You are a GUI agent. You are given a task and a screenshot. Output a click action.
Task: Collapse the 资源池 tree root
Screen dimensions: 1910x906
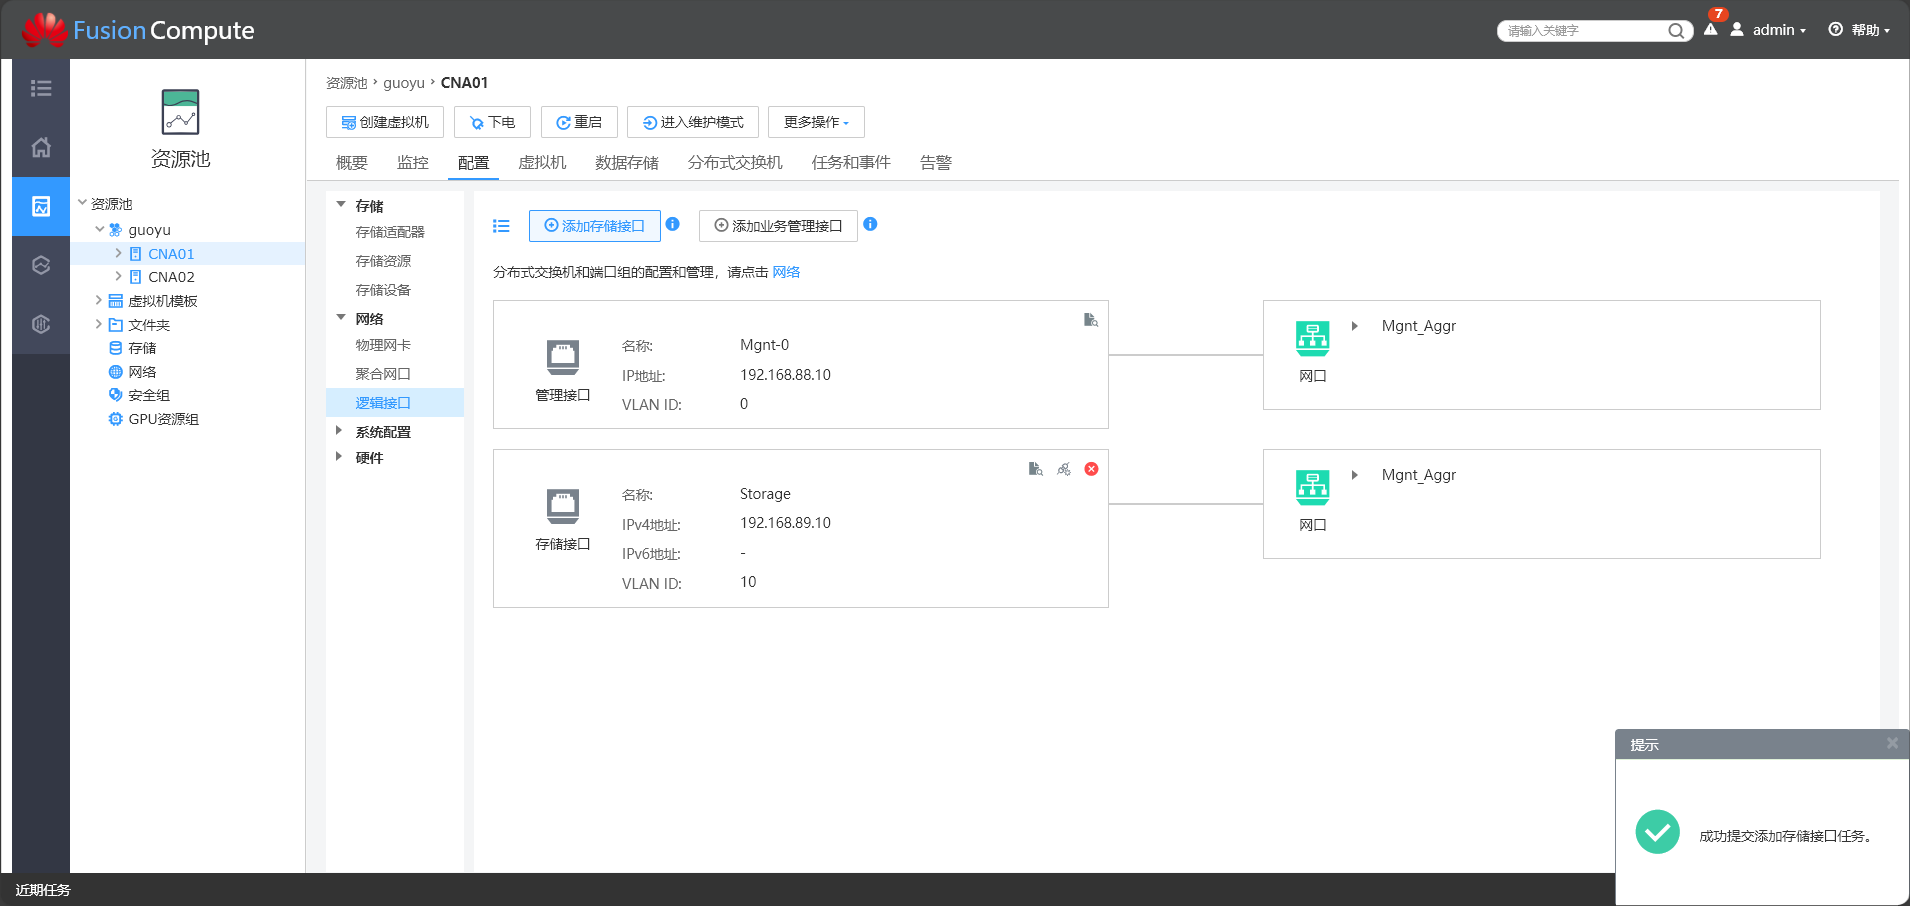(83, 203)
